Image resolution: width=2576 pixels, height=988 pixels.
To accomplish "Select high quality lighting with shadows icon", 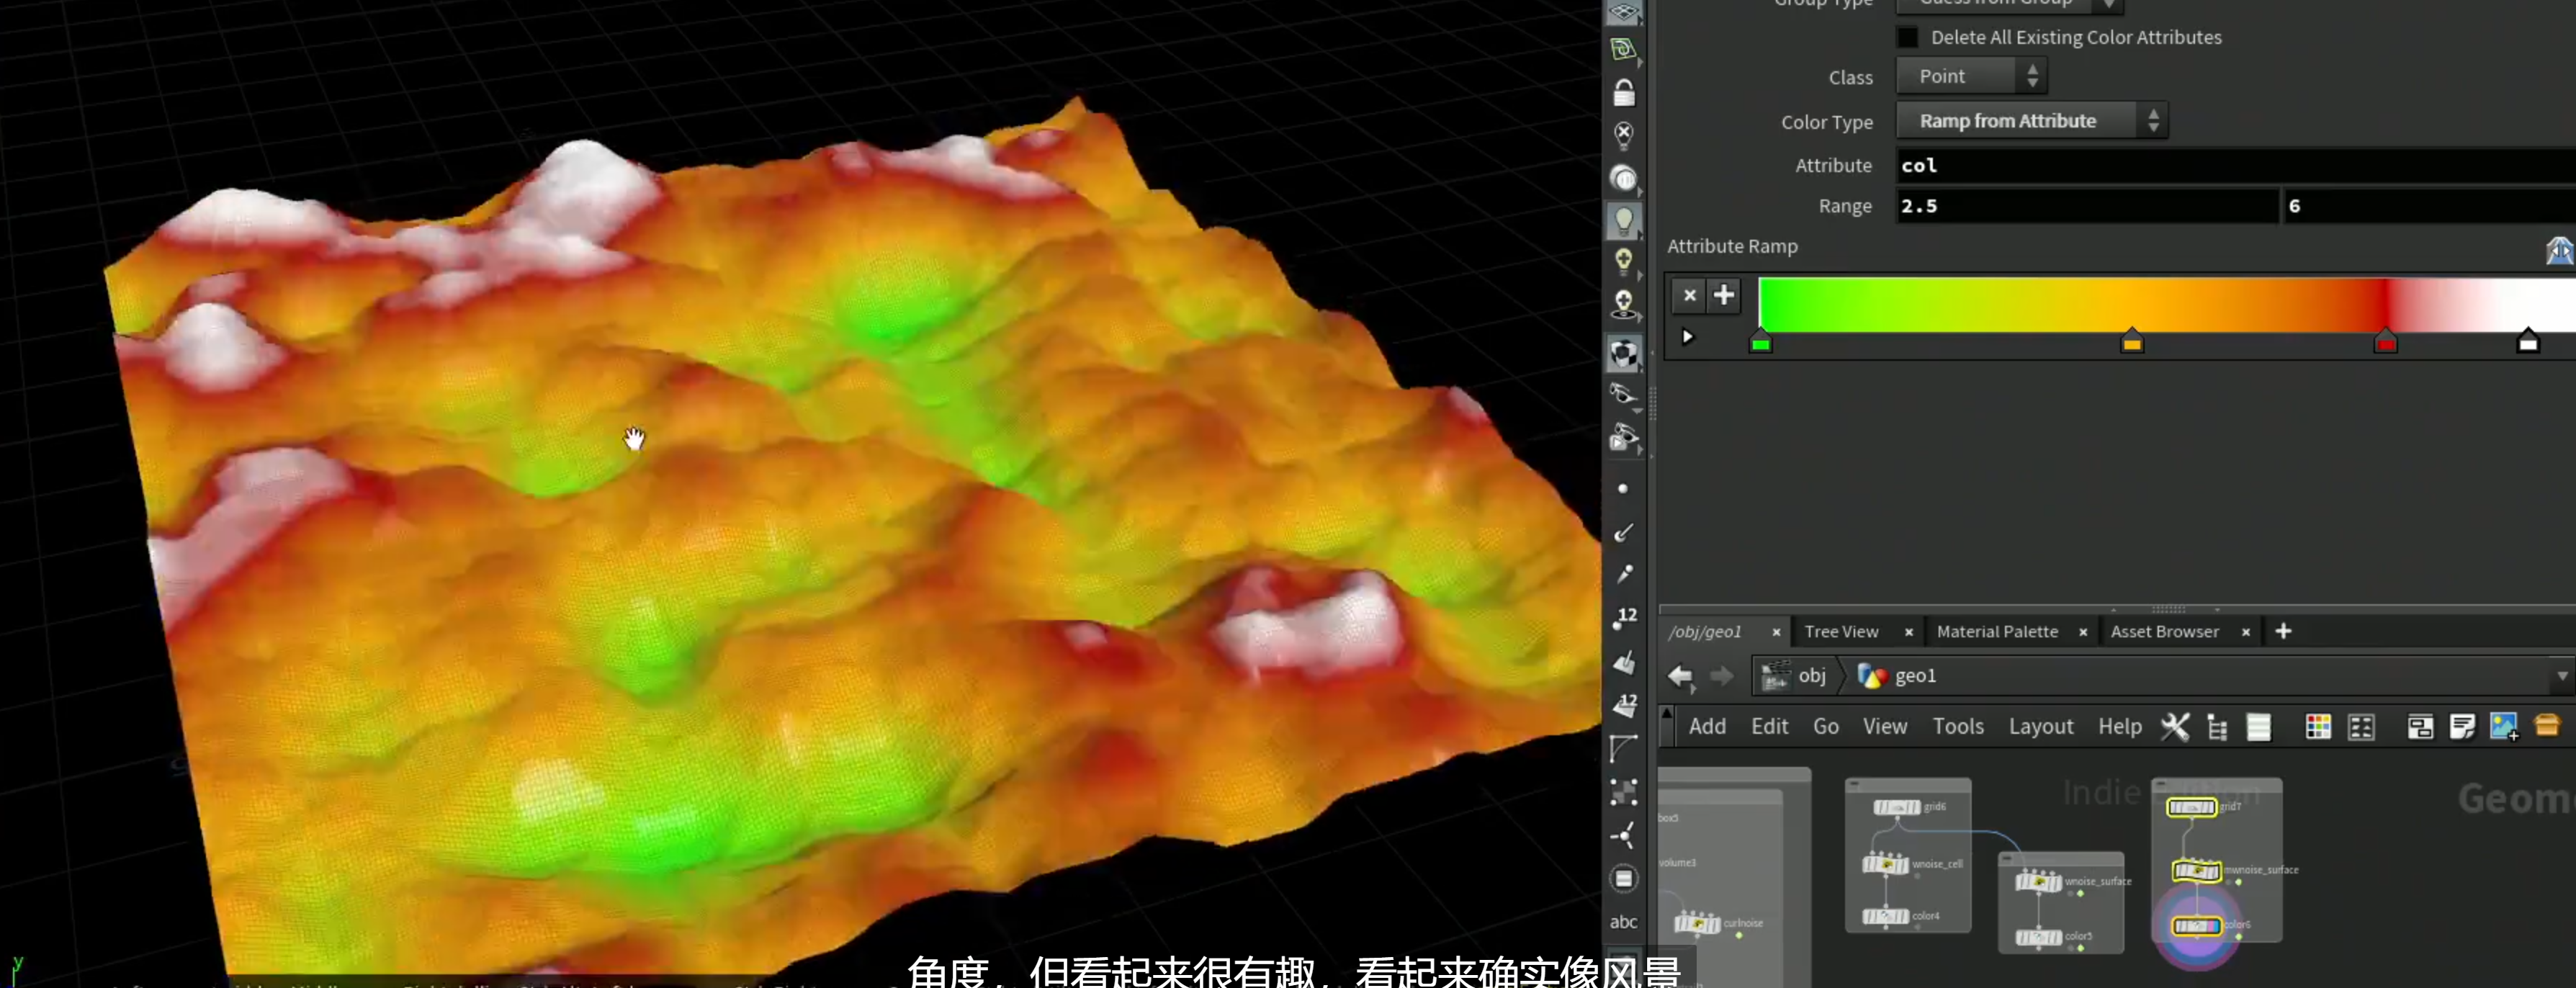I will [x=1624, y=304].
